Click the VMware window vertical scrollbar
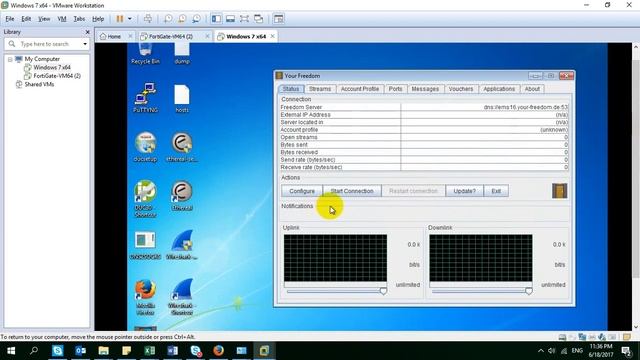 [636, 186]
